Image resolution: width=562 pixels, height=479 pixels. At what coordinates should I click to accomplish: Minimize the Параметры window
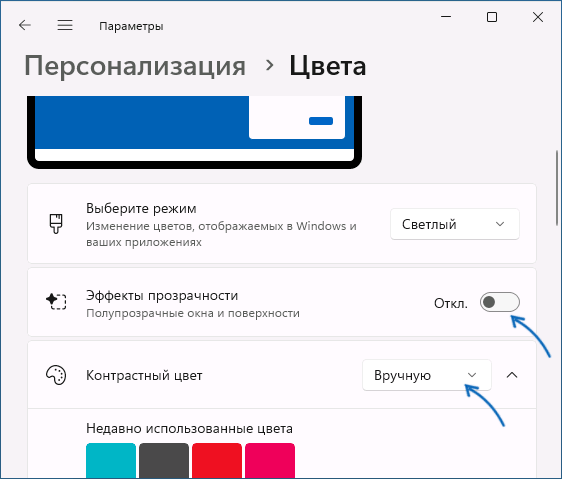446,17
